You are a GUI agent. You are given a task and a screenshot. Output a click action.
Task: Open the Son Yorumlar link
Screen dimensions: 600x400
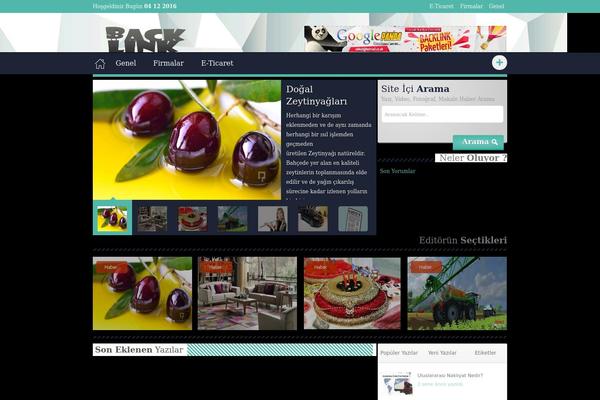point(398,171)
